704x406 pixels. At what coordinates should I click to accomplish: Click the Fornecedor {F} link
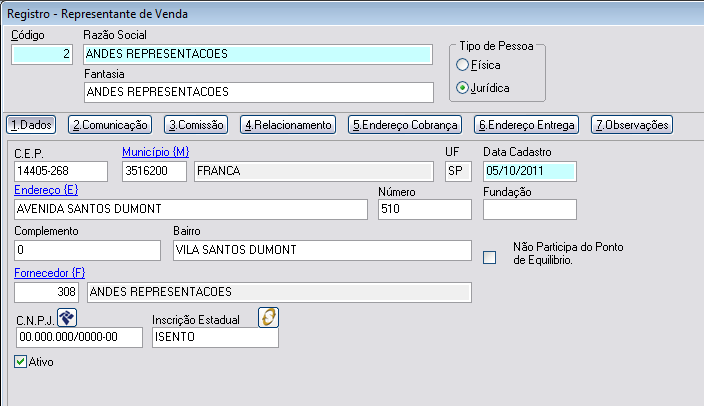pos(49,273)
